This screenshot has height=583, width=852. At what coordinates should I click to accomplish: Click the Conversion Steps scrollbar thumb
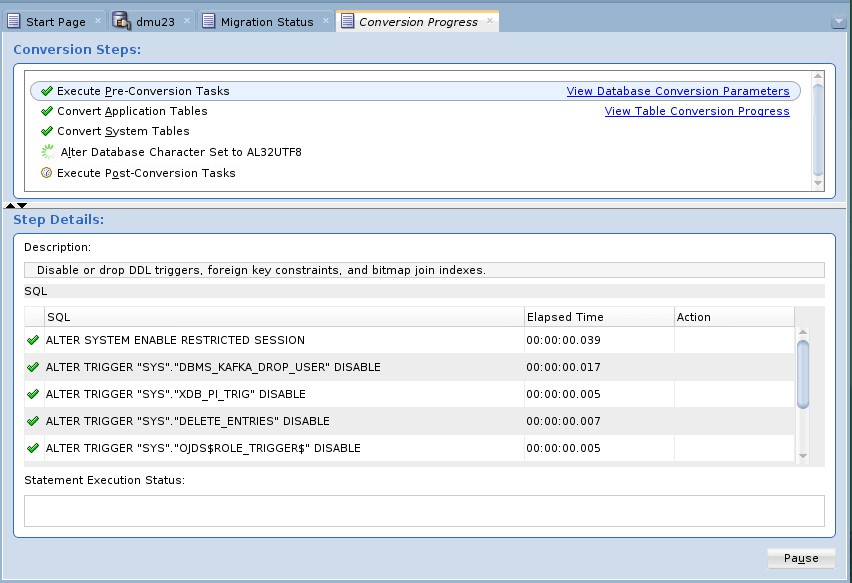point(818,129)
